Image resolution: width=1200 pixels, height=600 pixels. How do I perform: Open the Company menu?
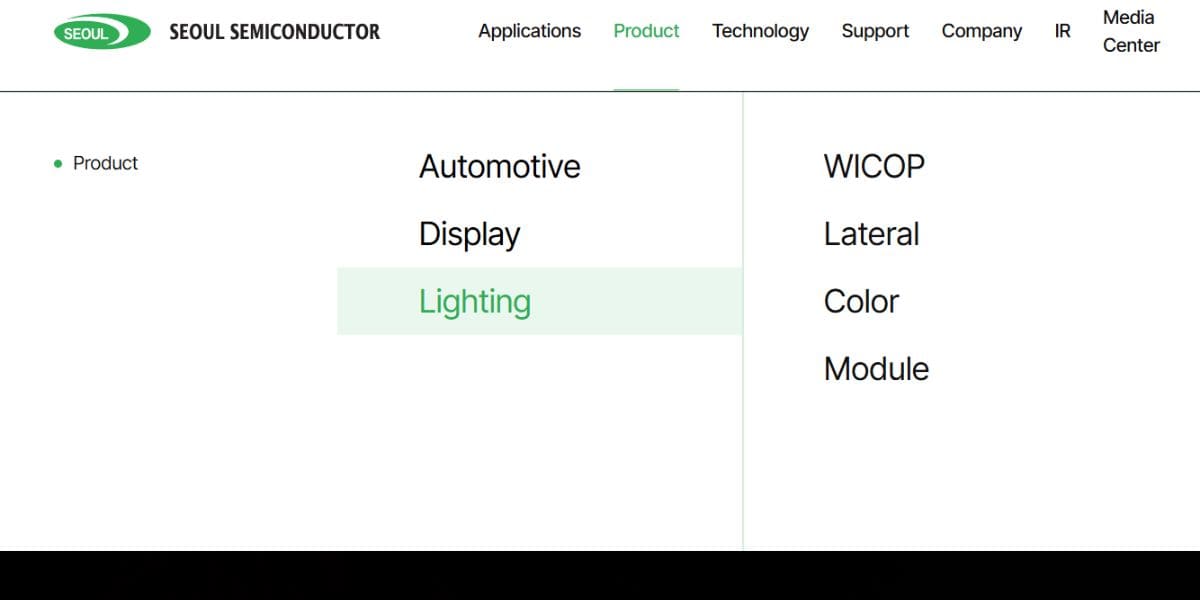point(981,31)
